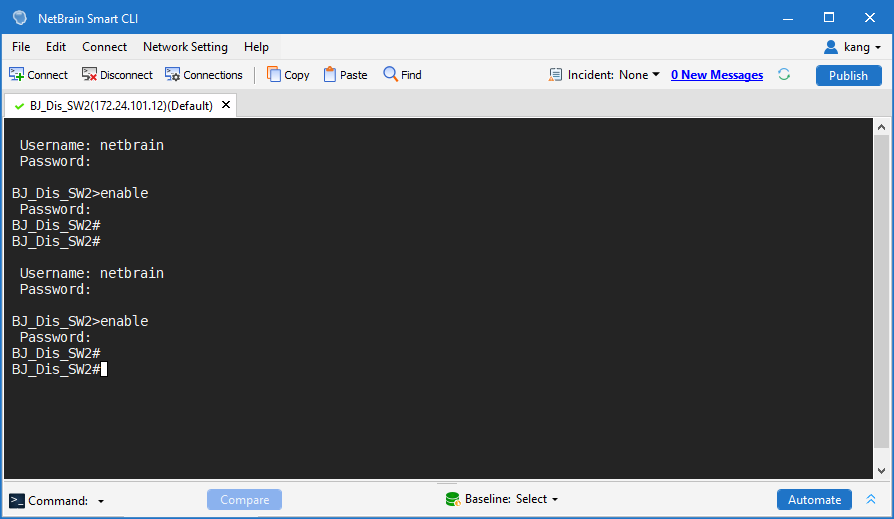Click the Baseline database icon
Screen dimensions: 894x519
coord(453,499)
